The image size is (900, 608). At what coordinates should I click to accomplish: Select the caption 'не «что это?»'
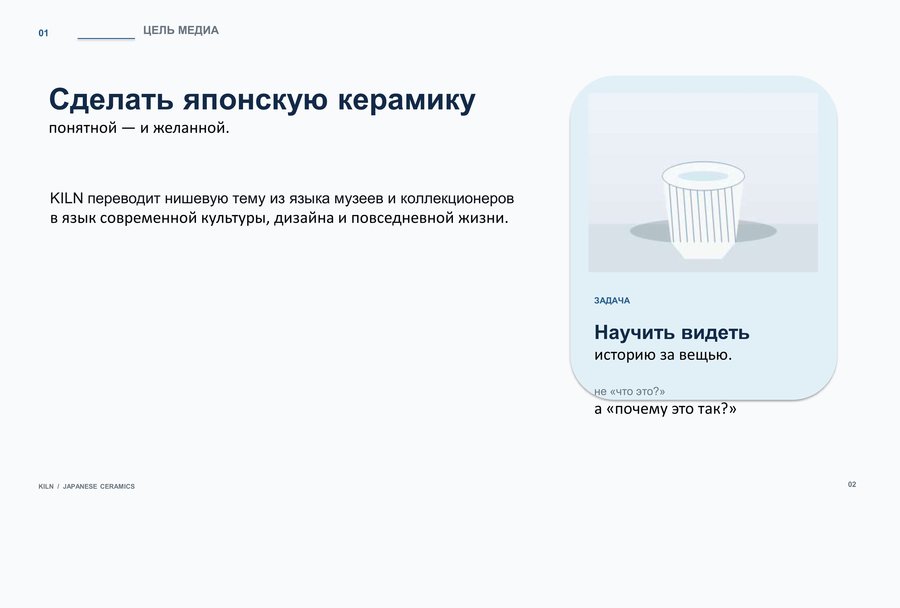(x=630, y=392)
